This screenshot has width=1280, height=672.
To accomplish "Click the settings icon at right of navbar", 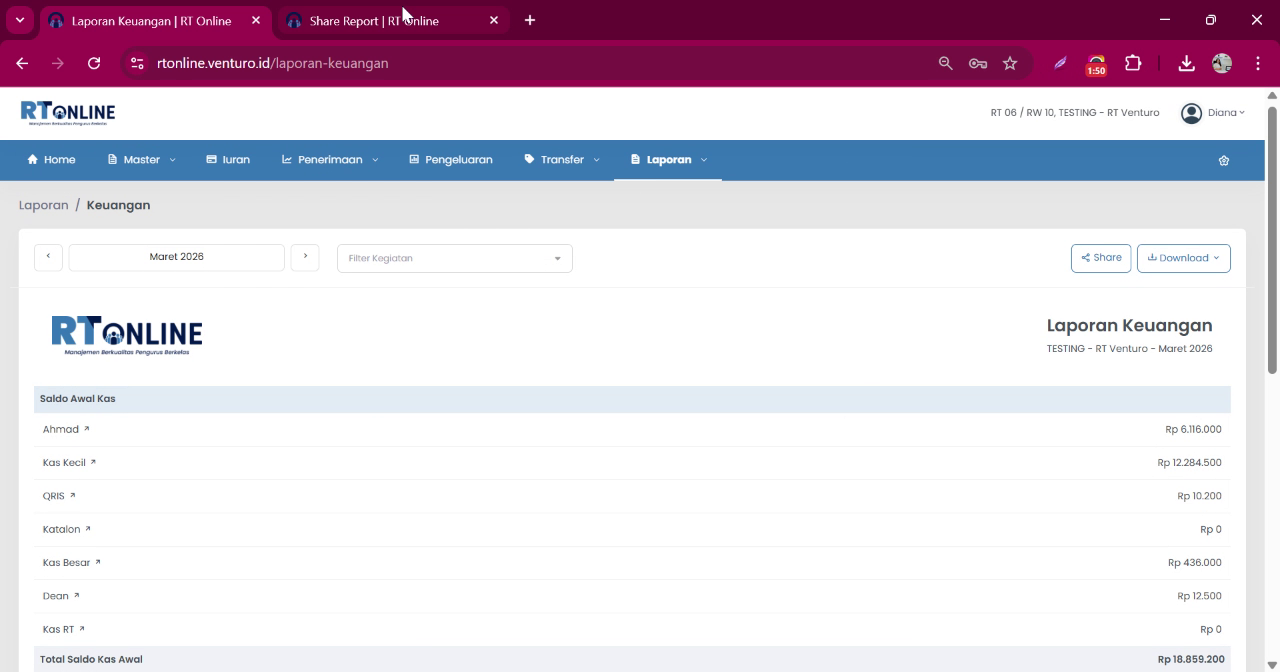I will coord(1223,160).
